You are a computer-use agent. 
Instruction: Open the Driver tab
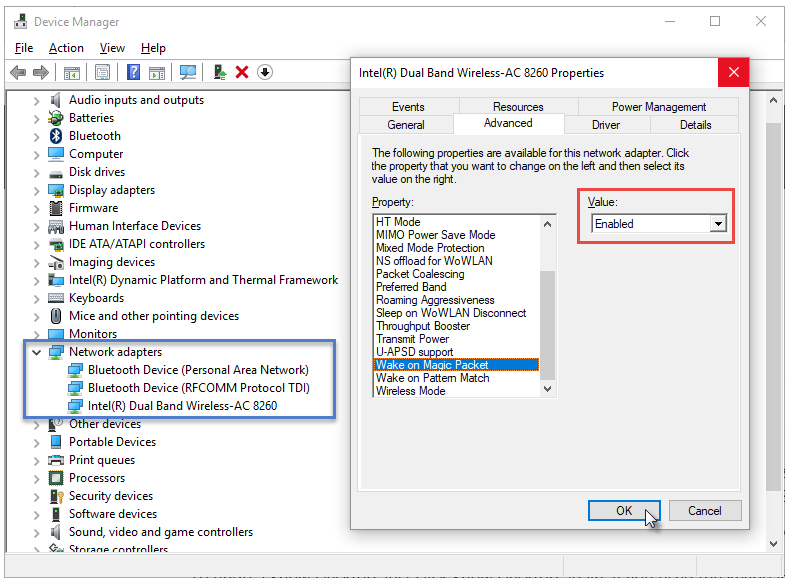tap(606, 125)
